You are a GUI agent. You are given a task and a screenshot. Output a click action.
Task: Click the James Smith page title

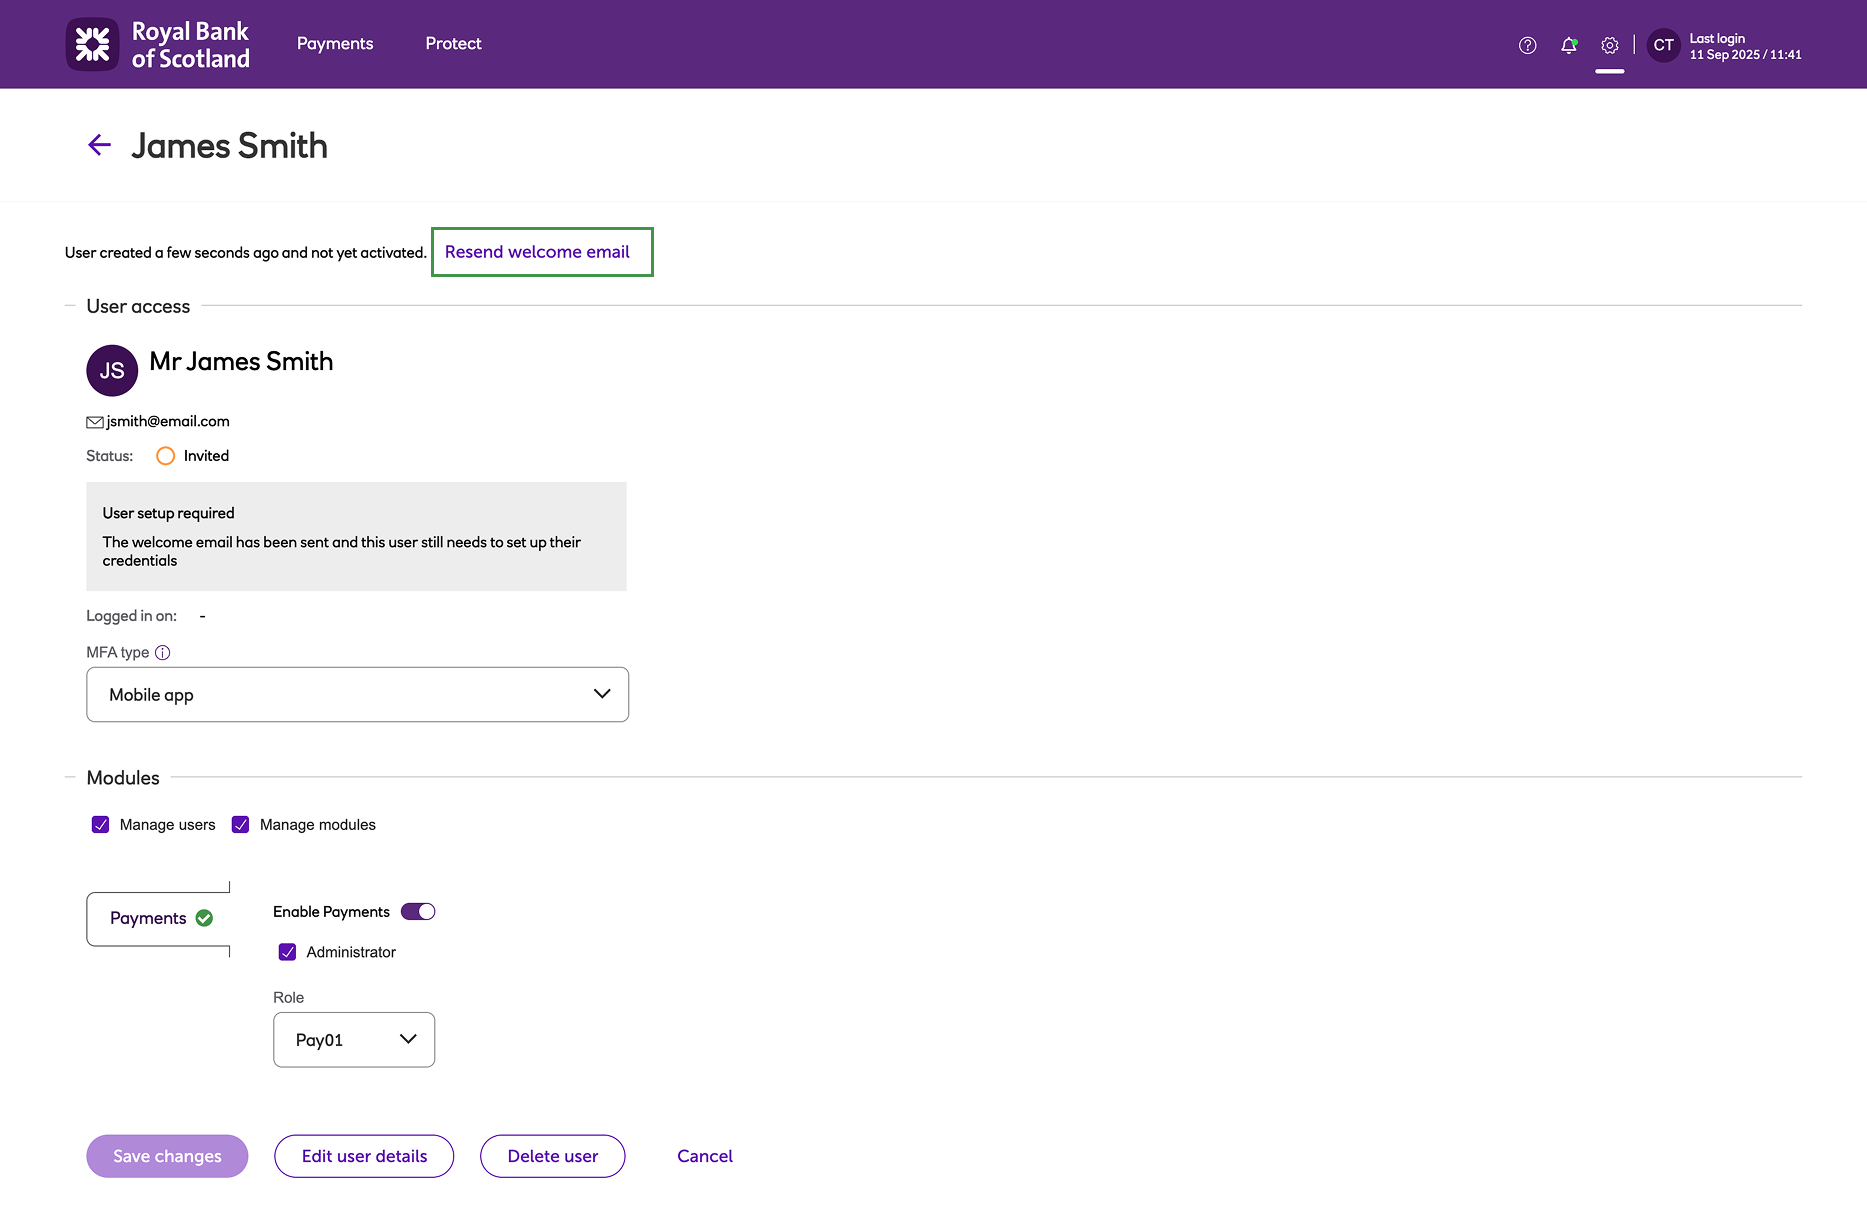230,146
